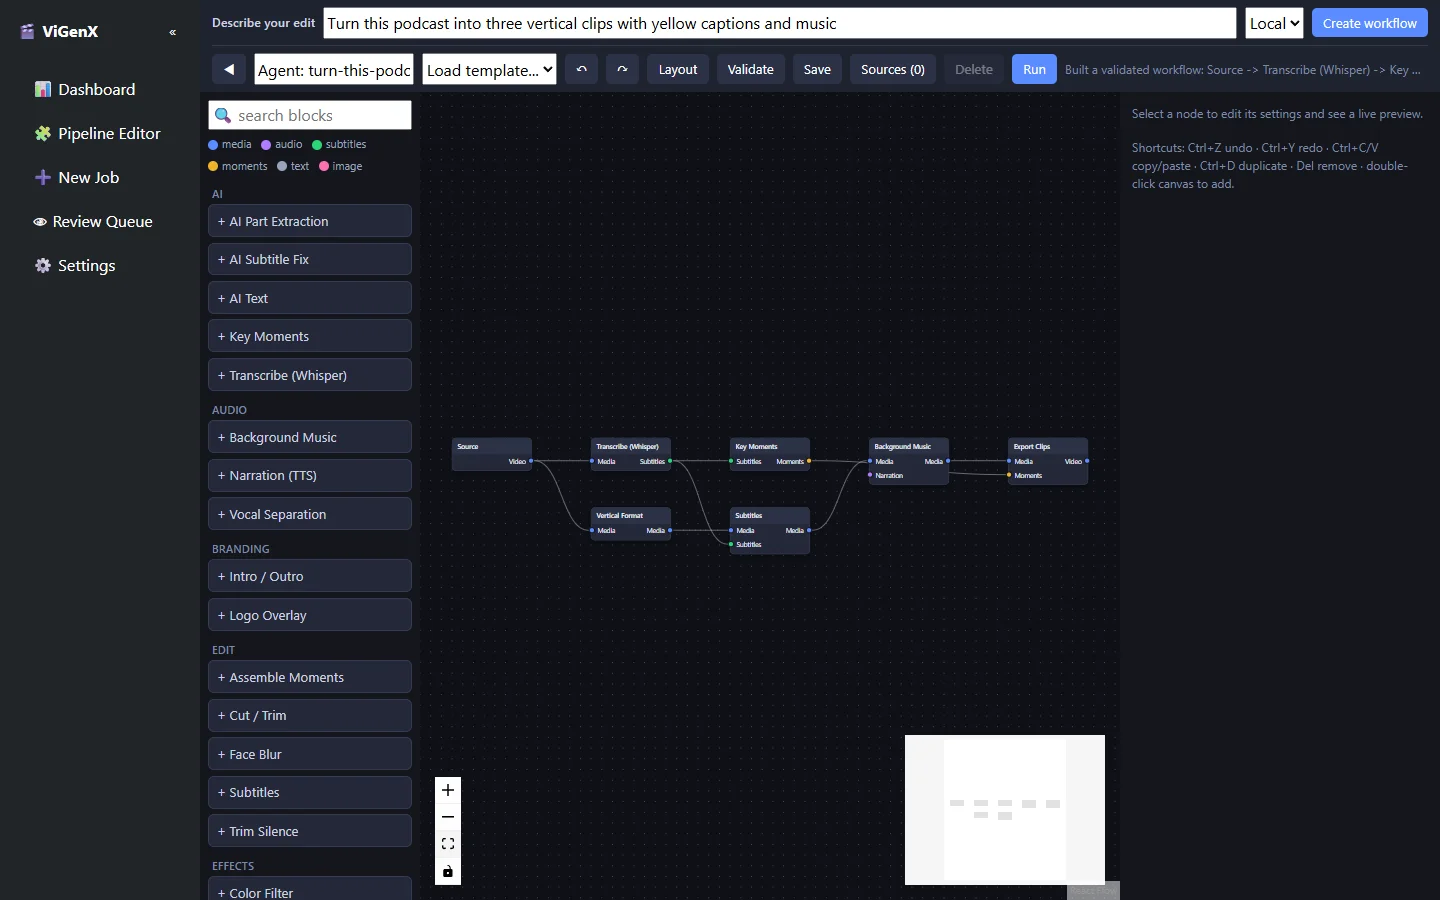
Task: Click the Agent workflow name field
Action: pos(334,69)
